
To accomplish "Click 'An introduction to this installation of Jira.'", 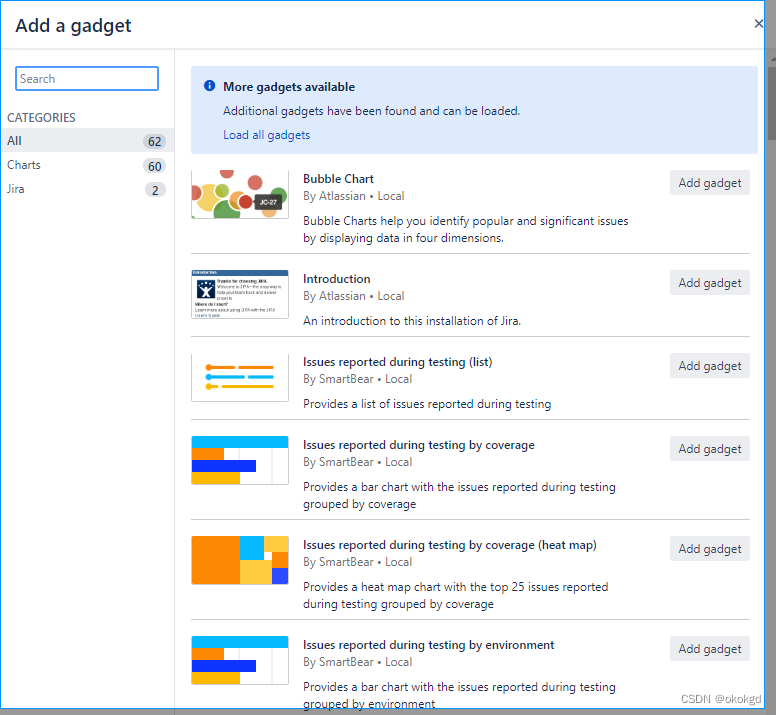I will [412, 321].
